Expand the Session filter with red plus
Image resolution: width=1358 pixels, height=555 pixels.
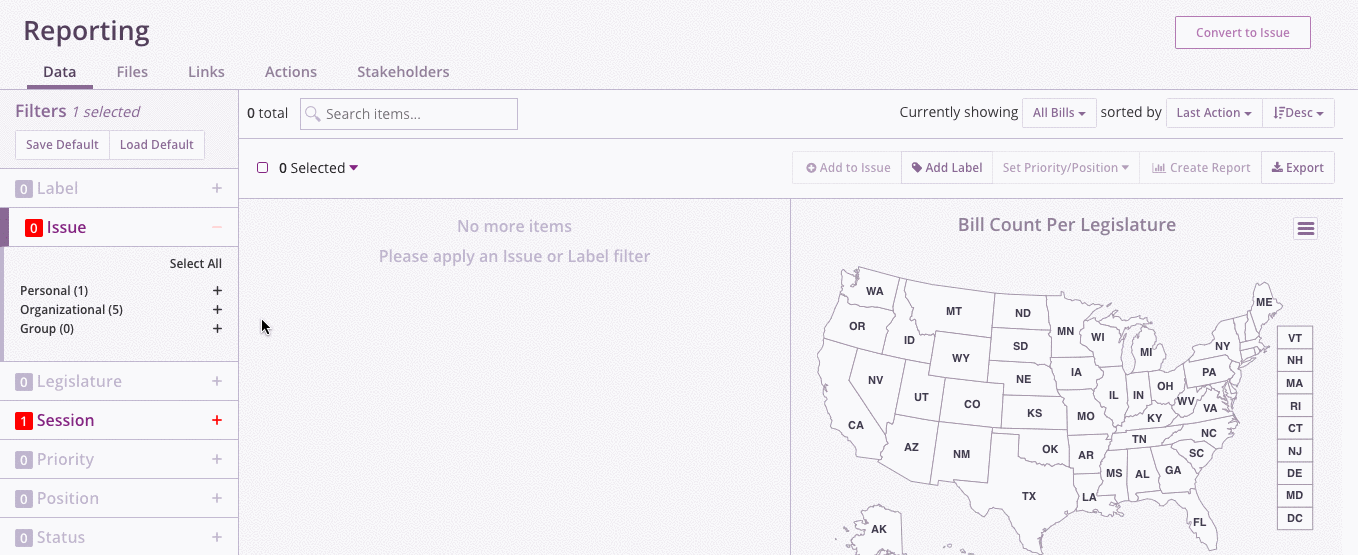(217, 421)
